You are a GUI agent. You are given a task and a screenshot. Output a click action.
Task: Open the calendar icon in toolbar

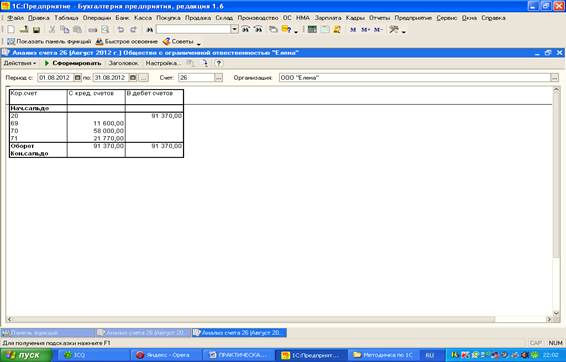click(x=325, y=30)
